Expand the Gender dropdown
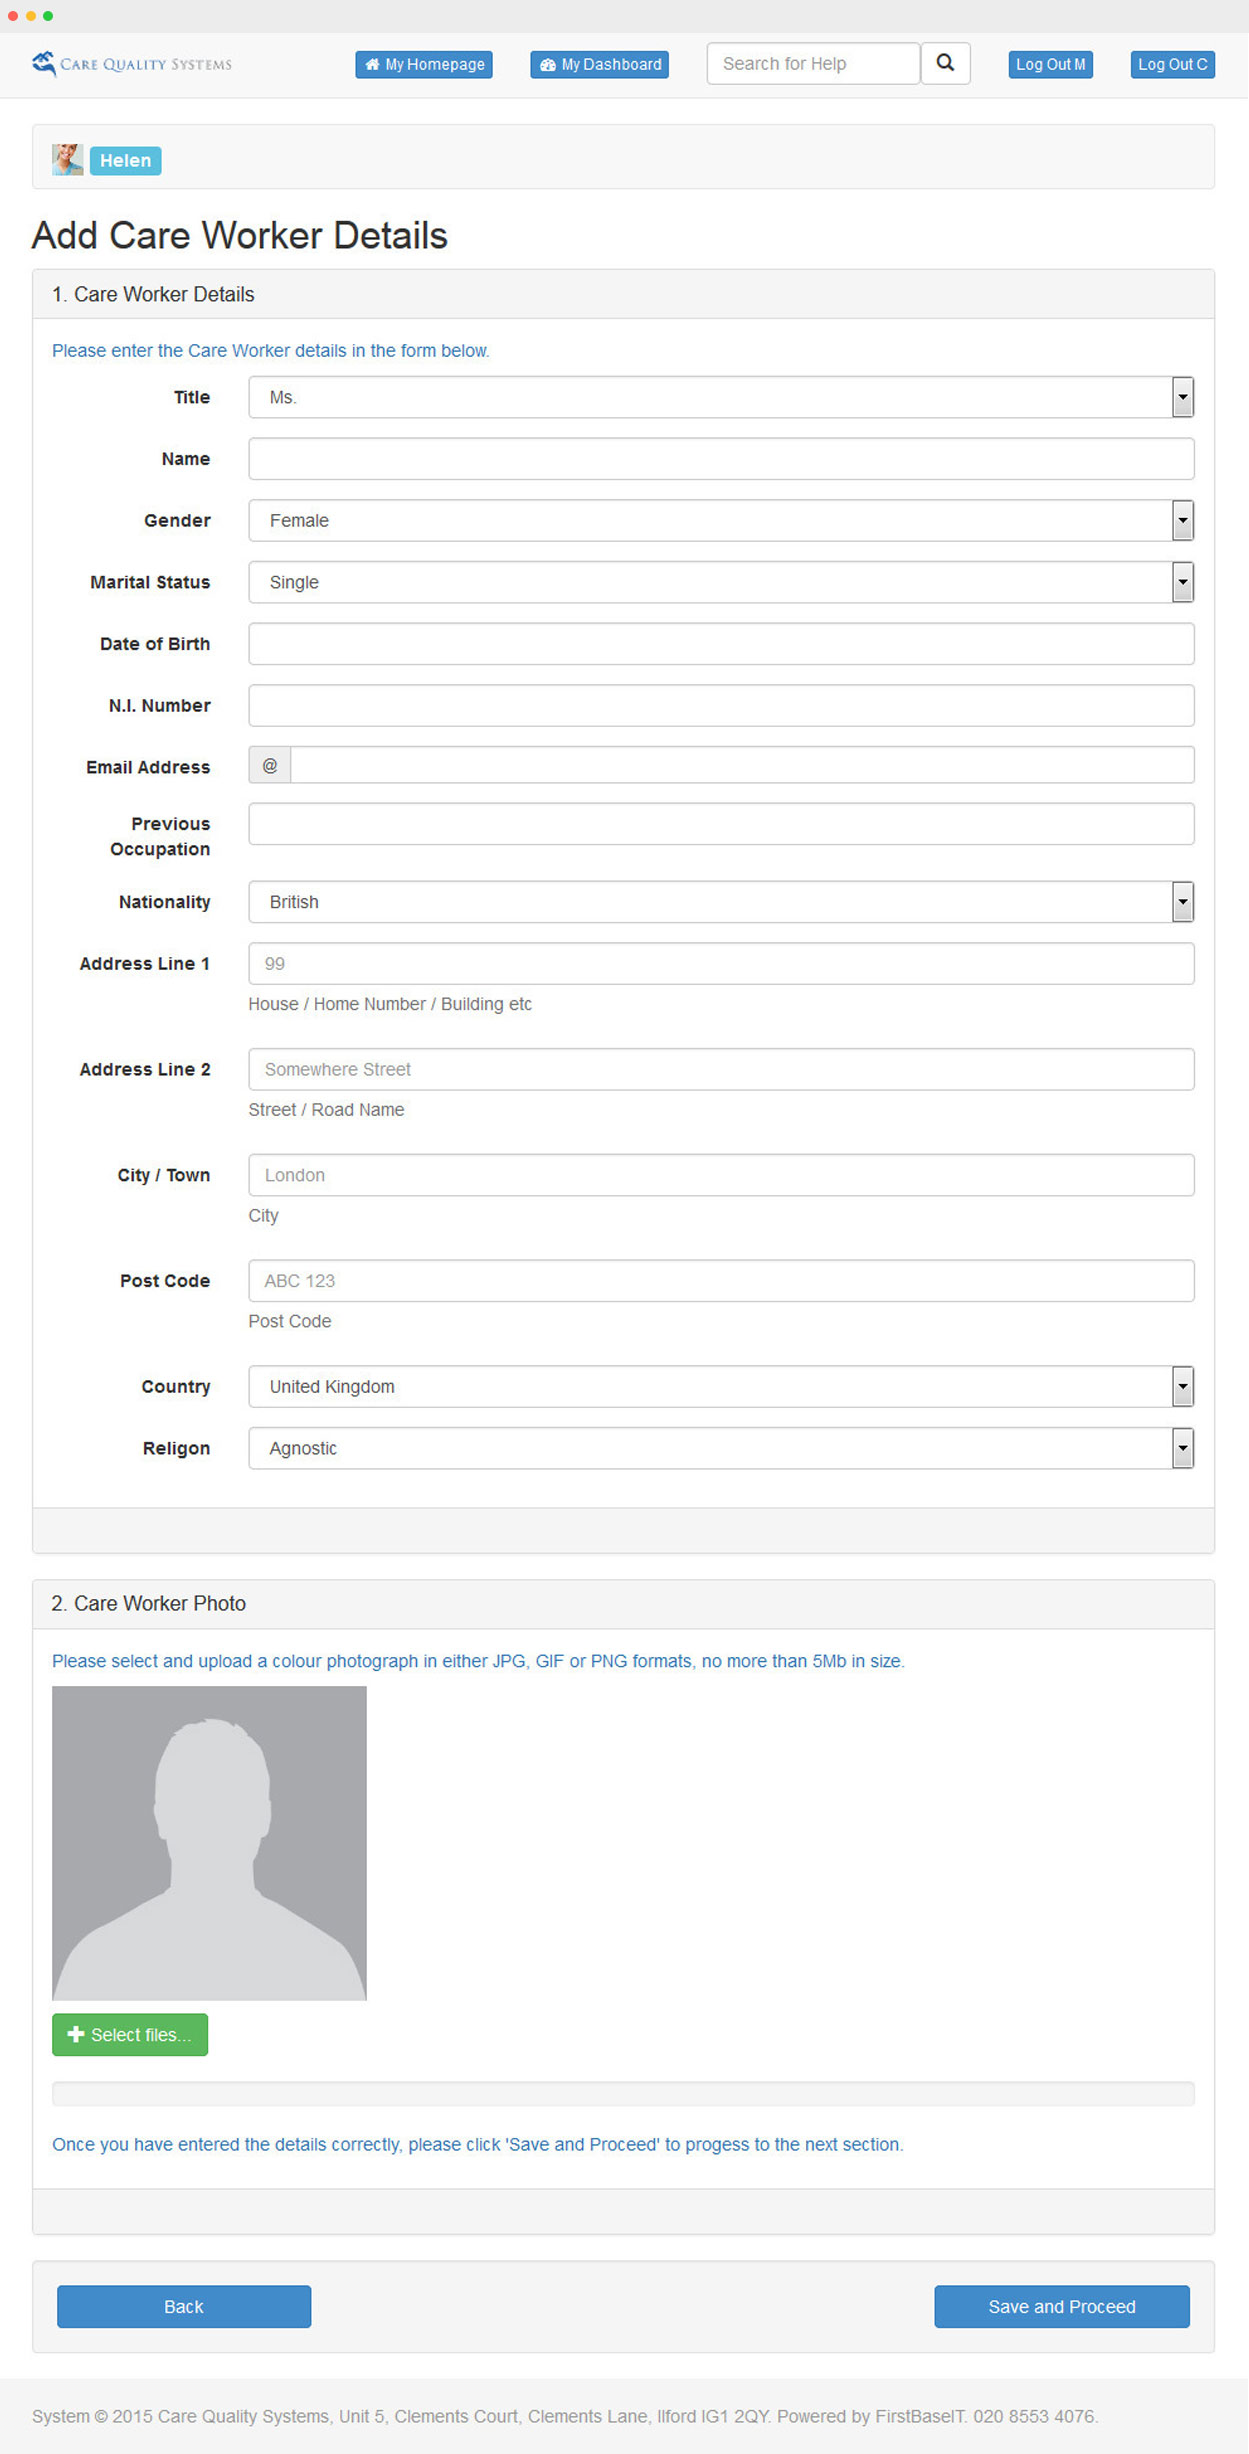1249x2454 pixels. coord(720,520)
